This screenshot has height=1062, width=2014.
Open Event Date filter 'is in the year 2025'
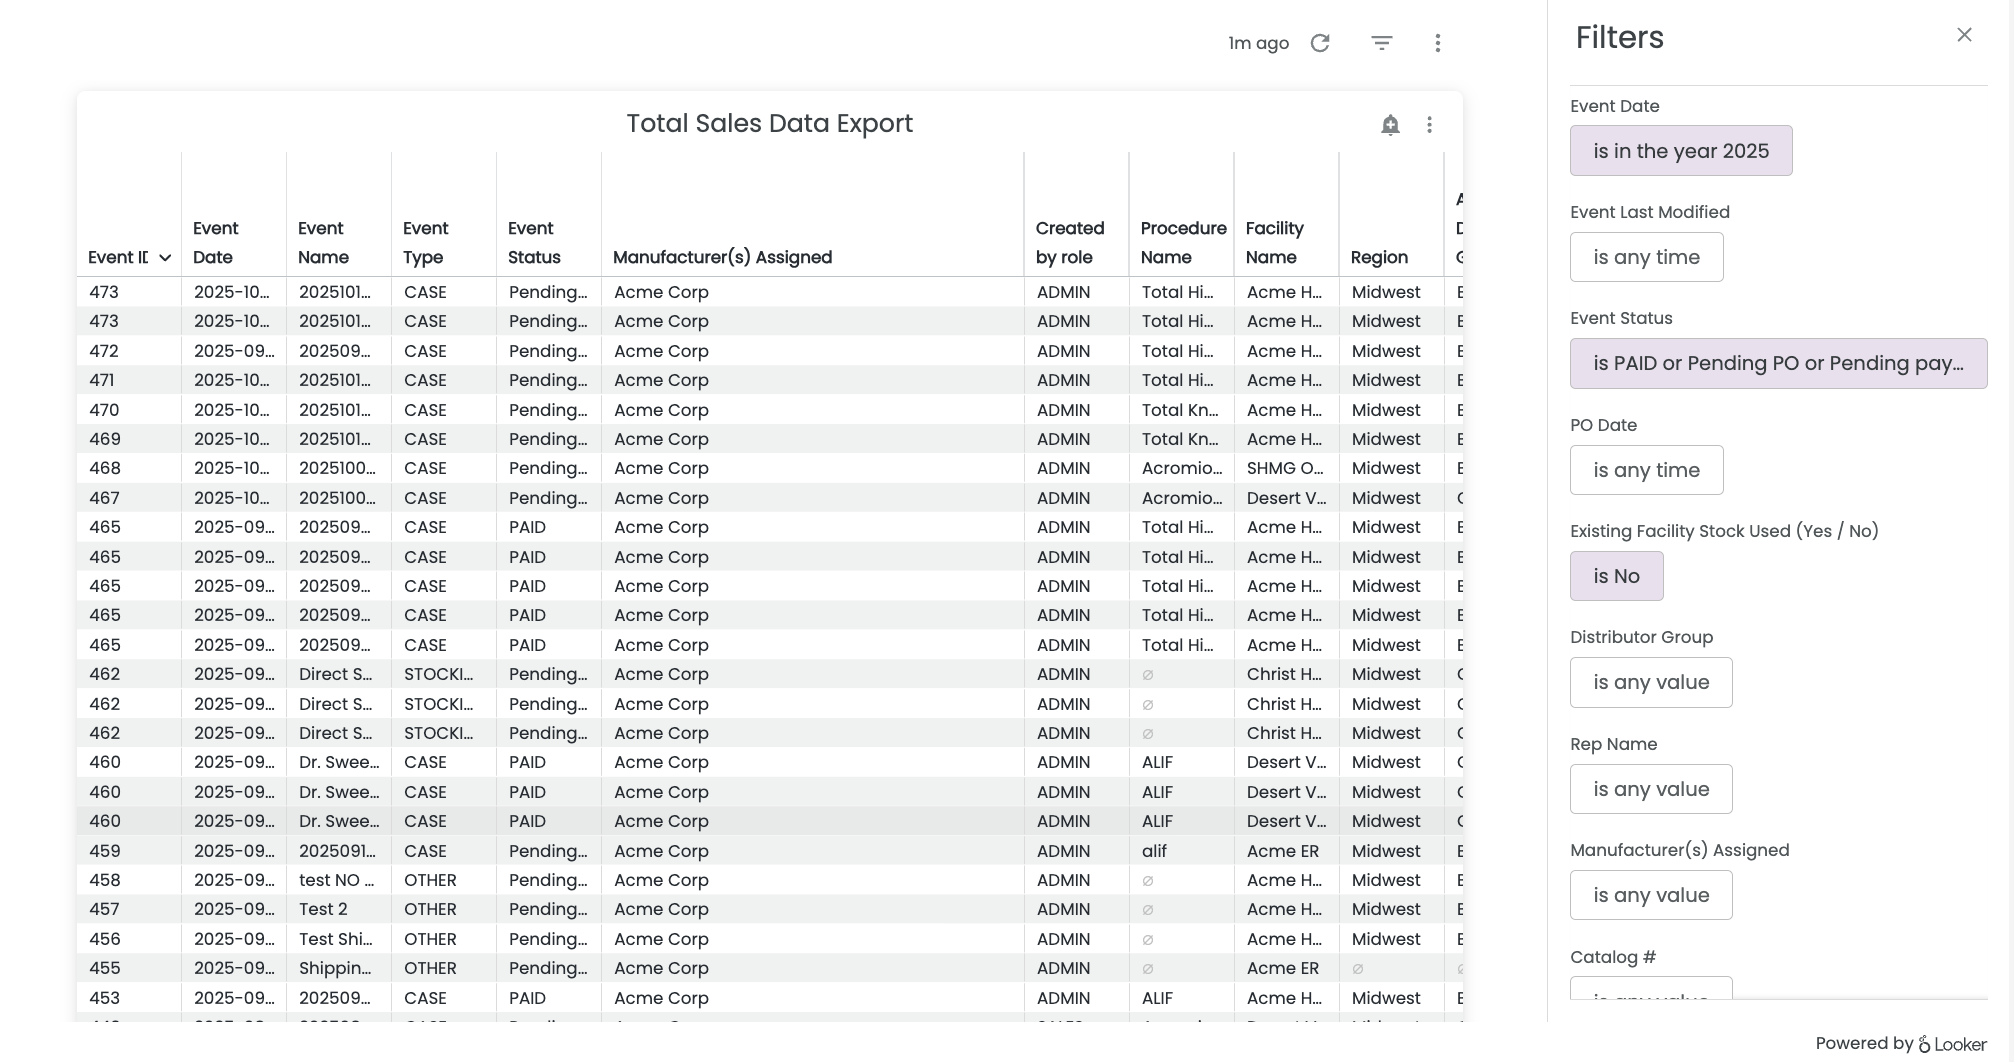point(1680,151)
